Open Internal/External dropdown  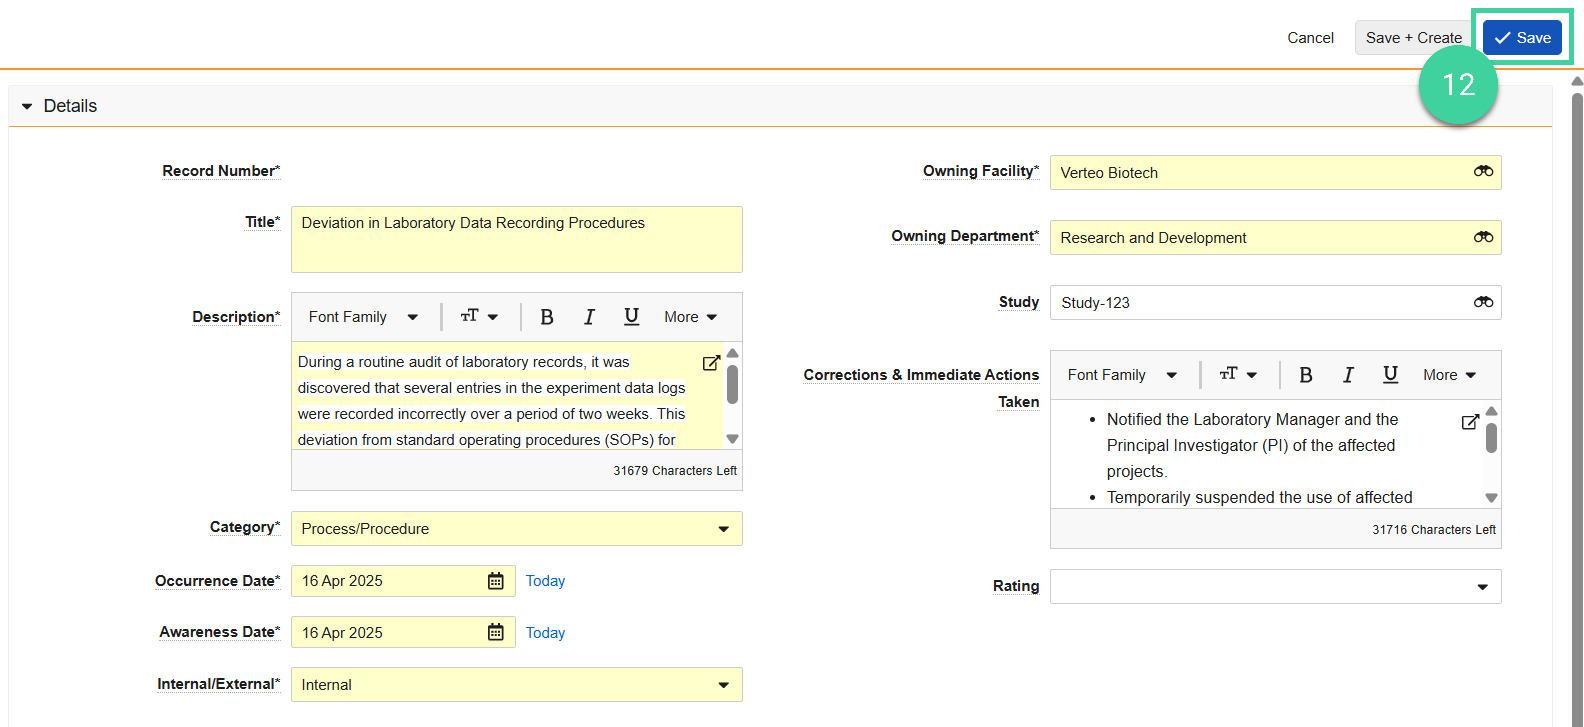coord(517,685)
